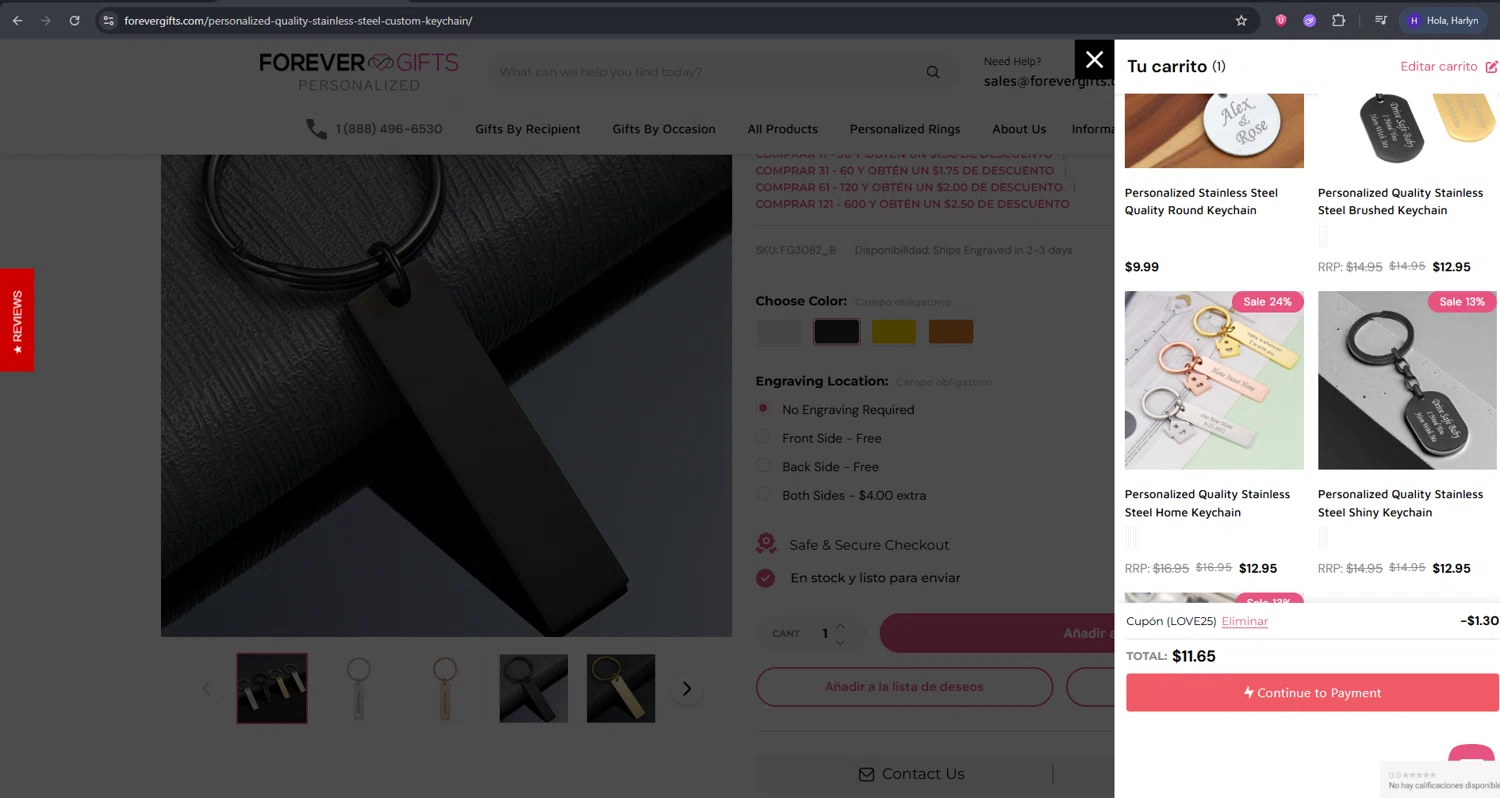This screenshot has height=798, width=1500.
Task: Click the quantity input field
Action: [825, 634]
